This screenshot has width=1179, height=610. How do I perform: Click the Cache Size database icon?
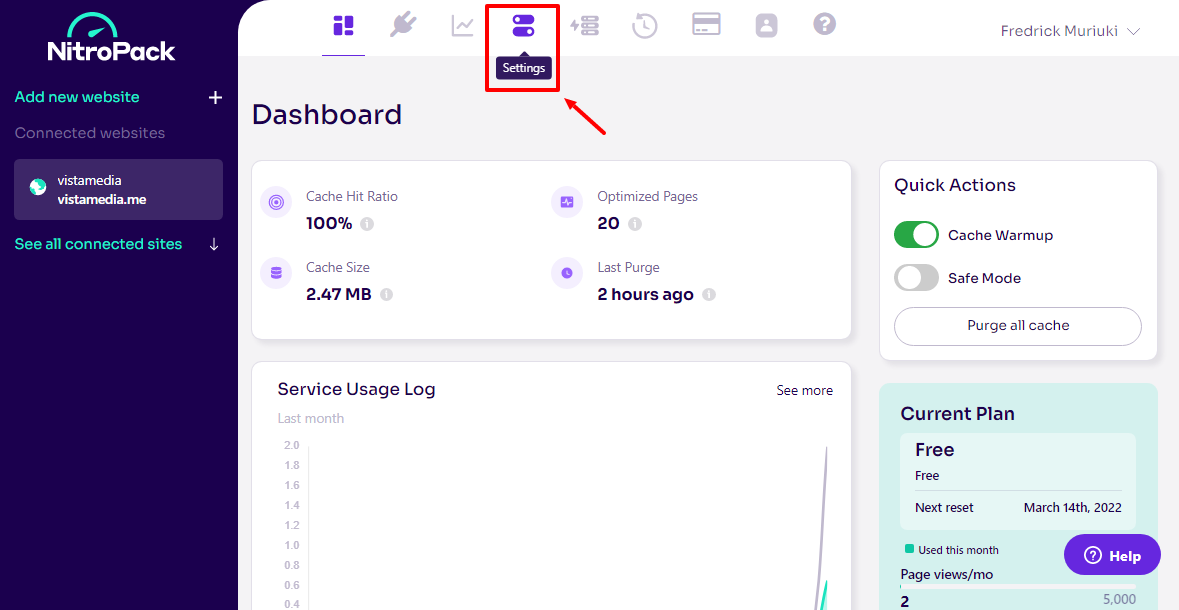[276, 273]
